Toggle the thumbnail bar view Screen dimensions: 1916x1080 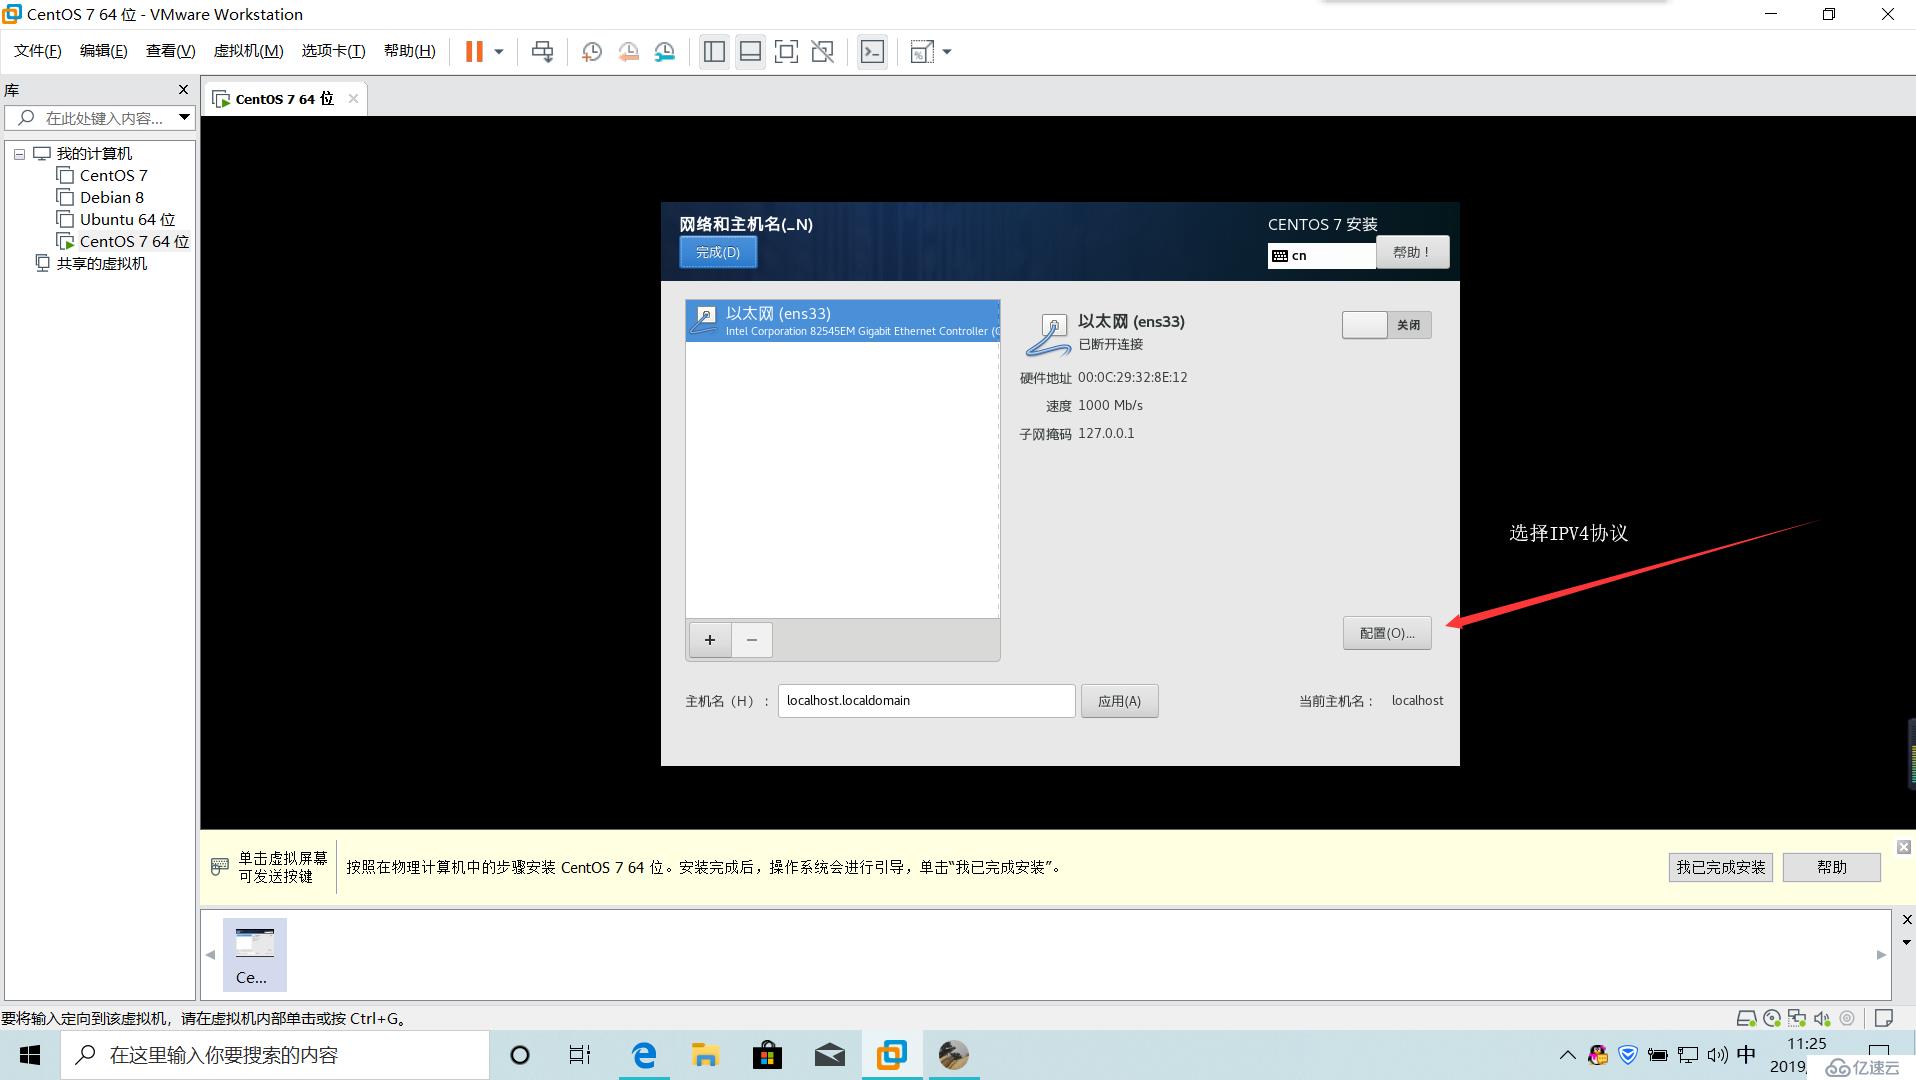pyautogui.click(x=750, y=52)
